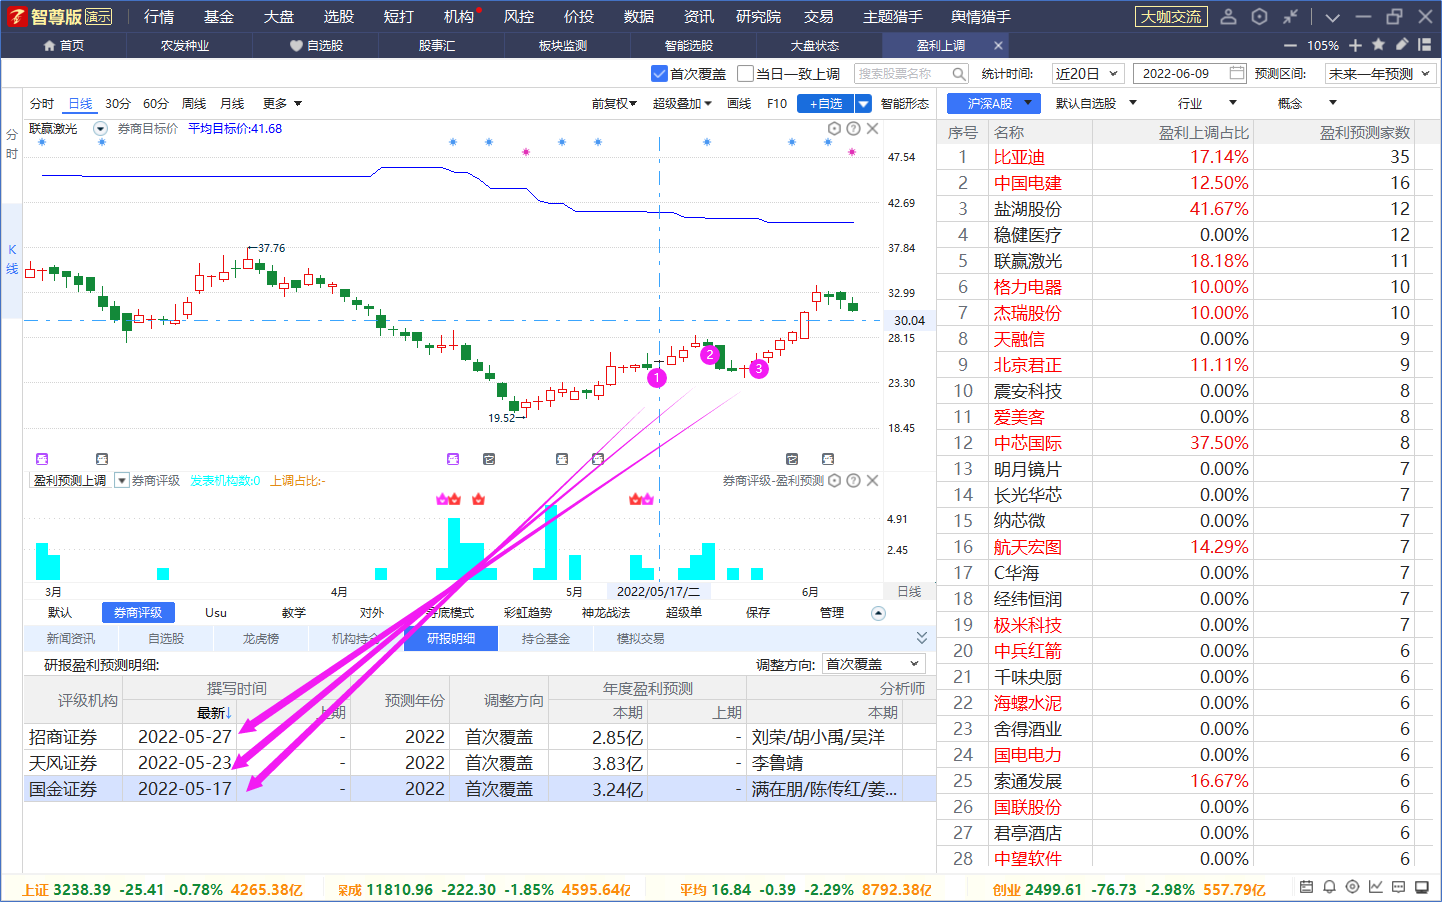Click the 大咖交流 button

[1171, 17]
